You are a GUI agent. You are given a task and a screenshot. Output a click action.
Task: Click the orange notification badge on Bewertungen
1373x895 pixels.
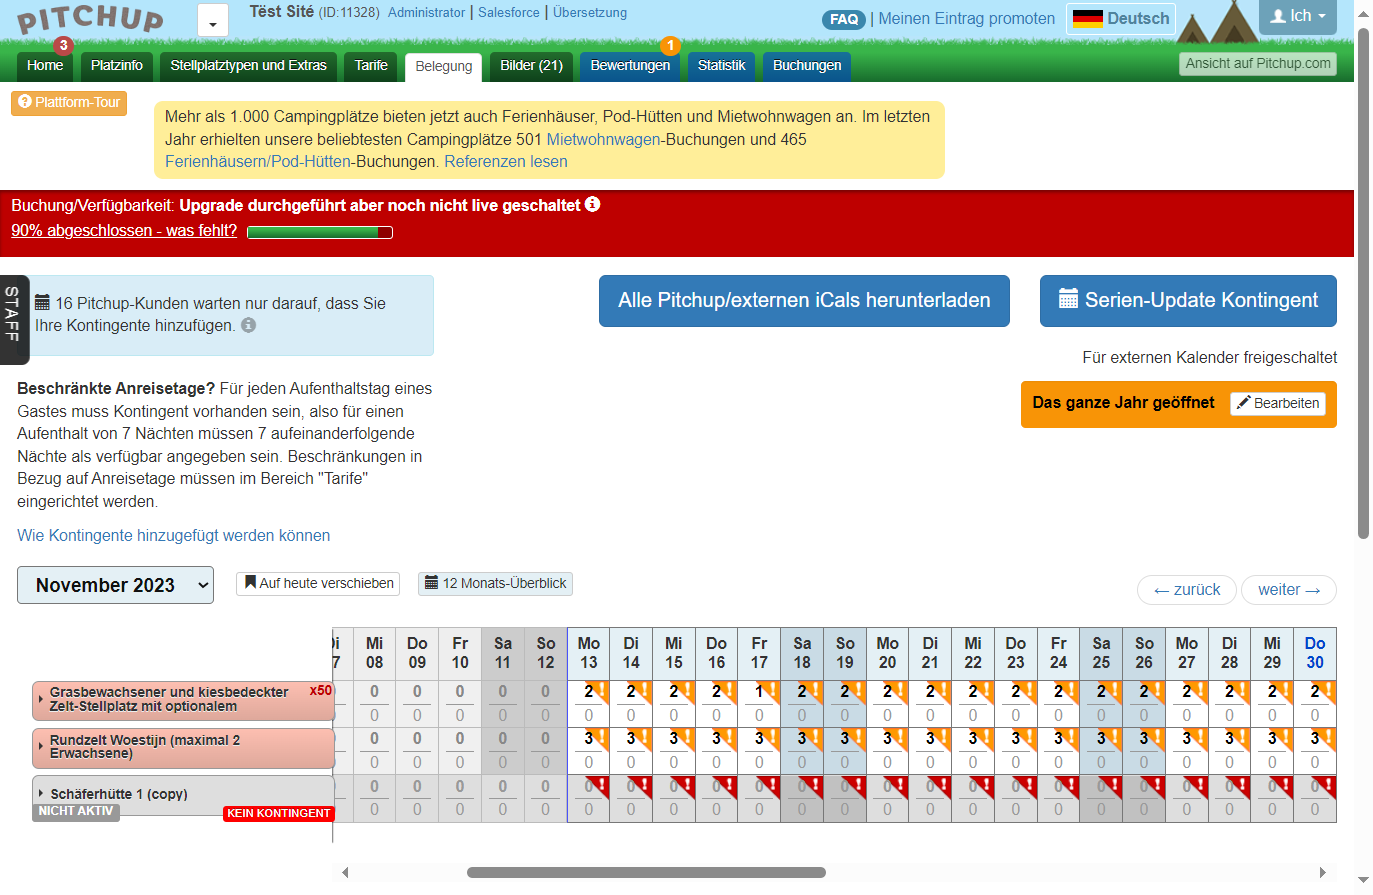[670, 45]
